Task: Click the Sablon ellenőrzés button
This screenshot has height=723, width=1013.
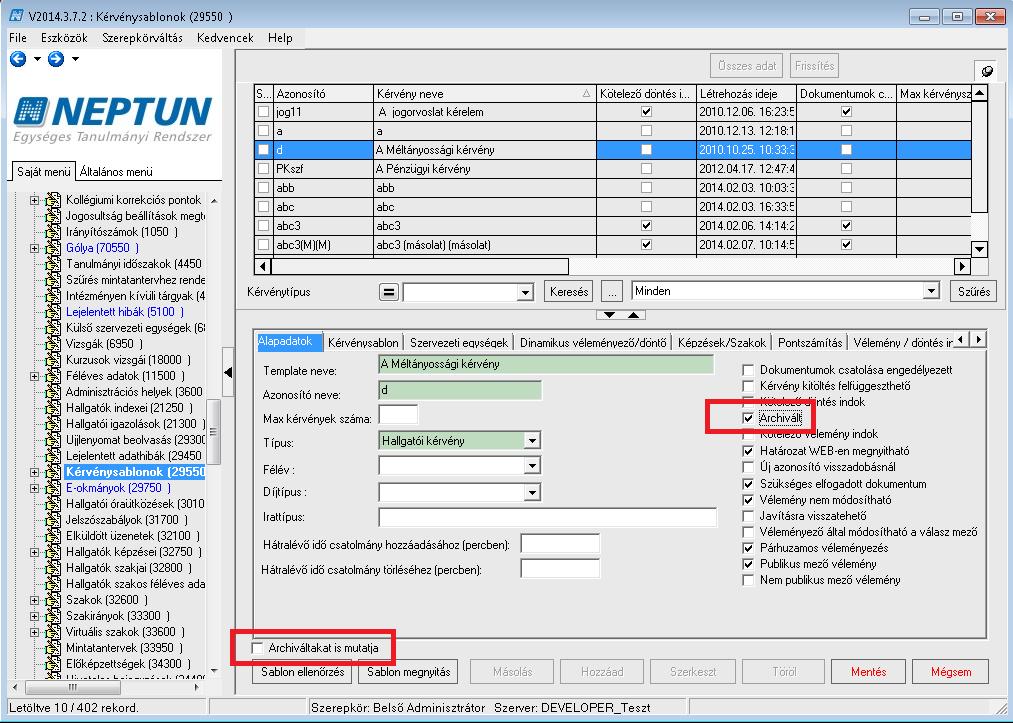Action: coord(302,672)
